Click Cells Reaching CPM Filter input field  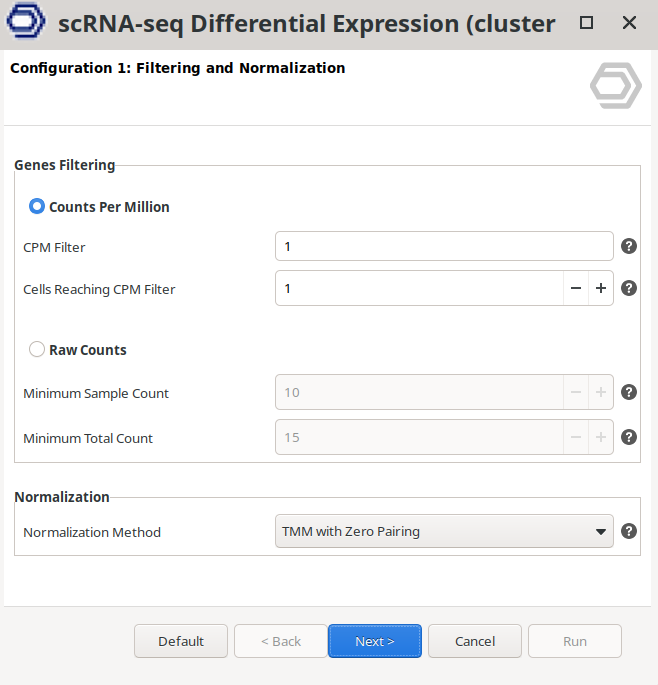(420, 288)
